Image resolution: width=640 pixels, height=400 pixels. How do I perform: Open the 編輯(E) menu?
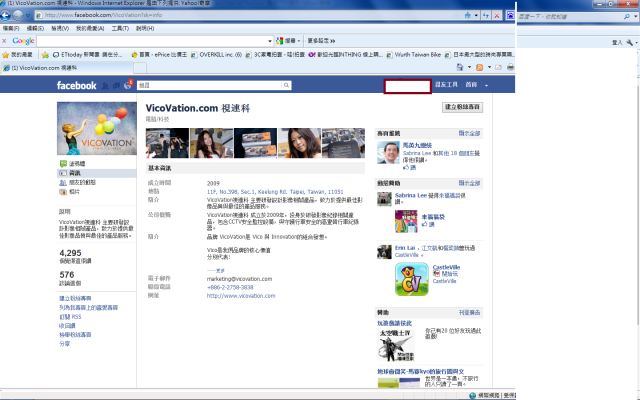tap(35, 29)
